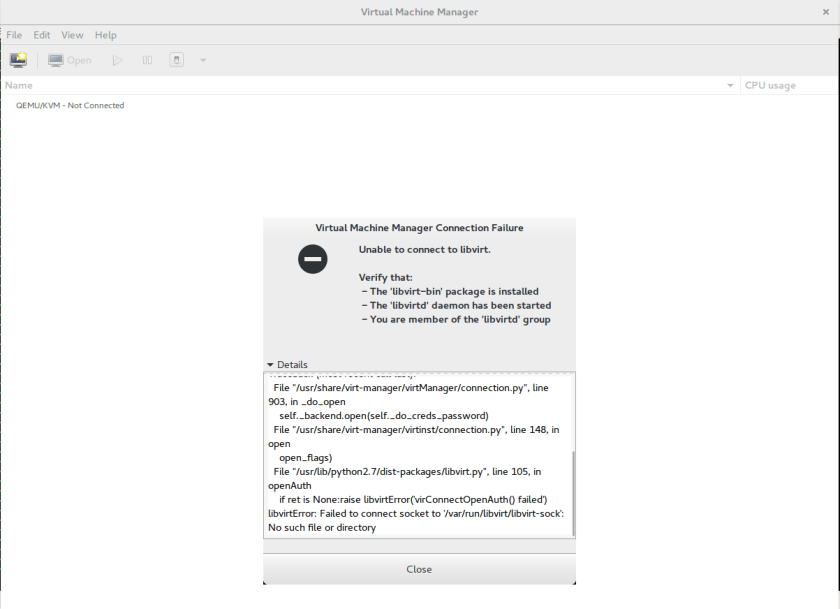Click 'You are member of the libvirtd group' line

coord(456,319)
